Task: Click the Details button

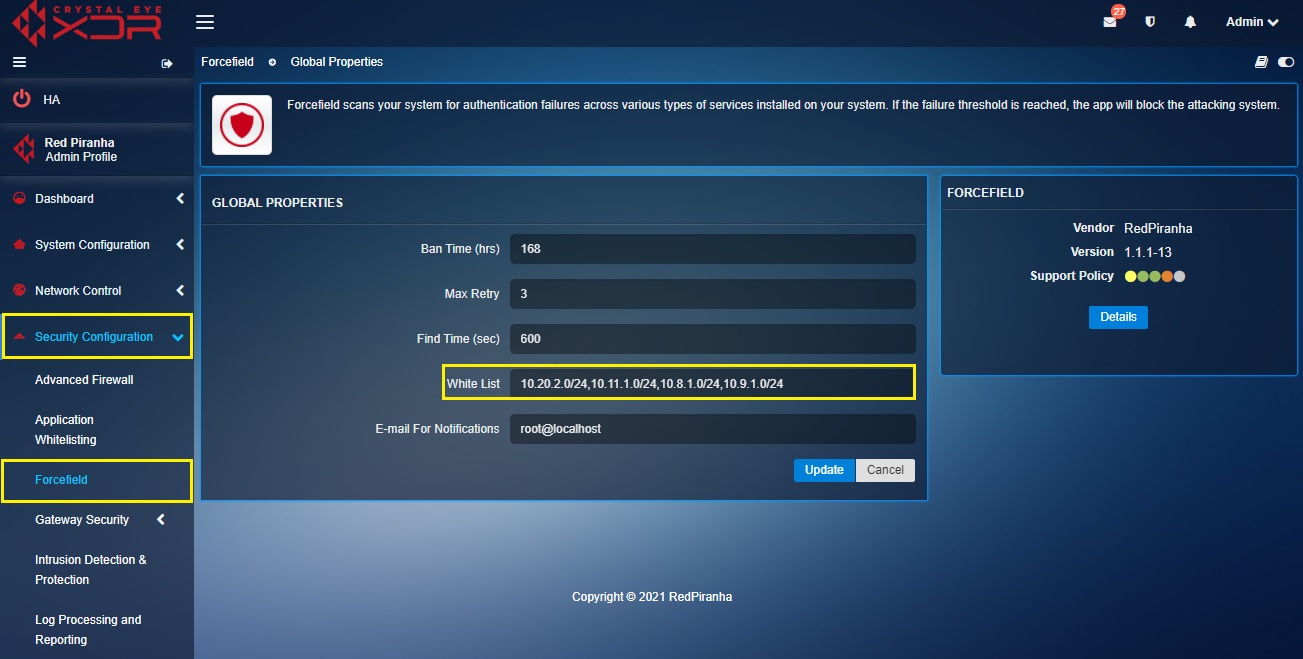Action: 1118,317
